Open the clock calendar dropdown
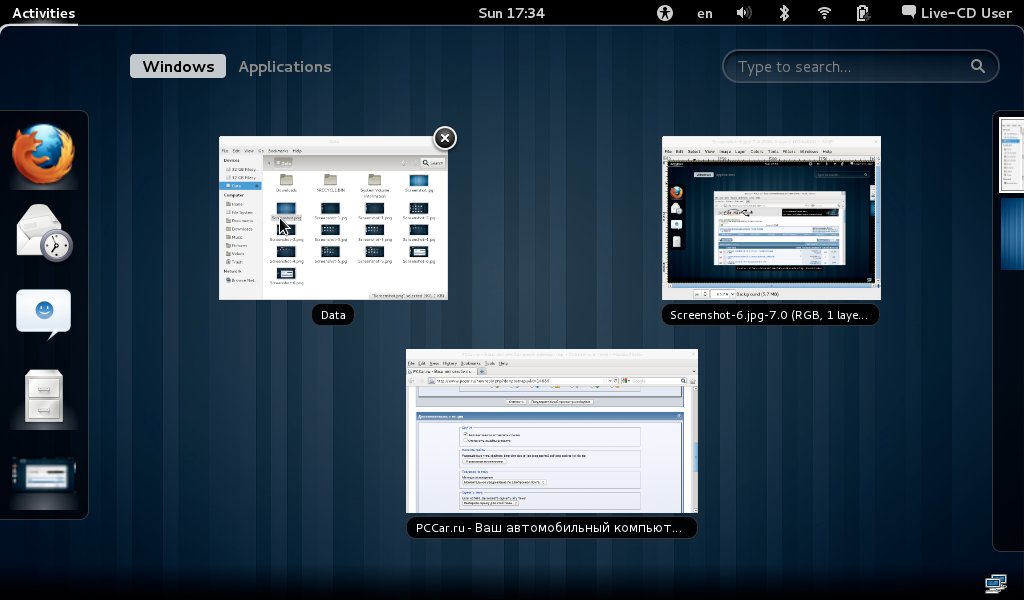1024x600 pixels. [x=511, y=13]
